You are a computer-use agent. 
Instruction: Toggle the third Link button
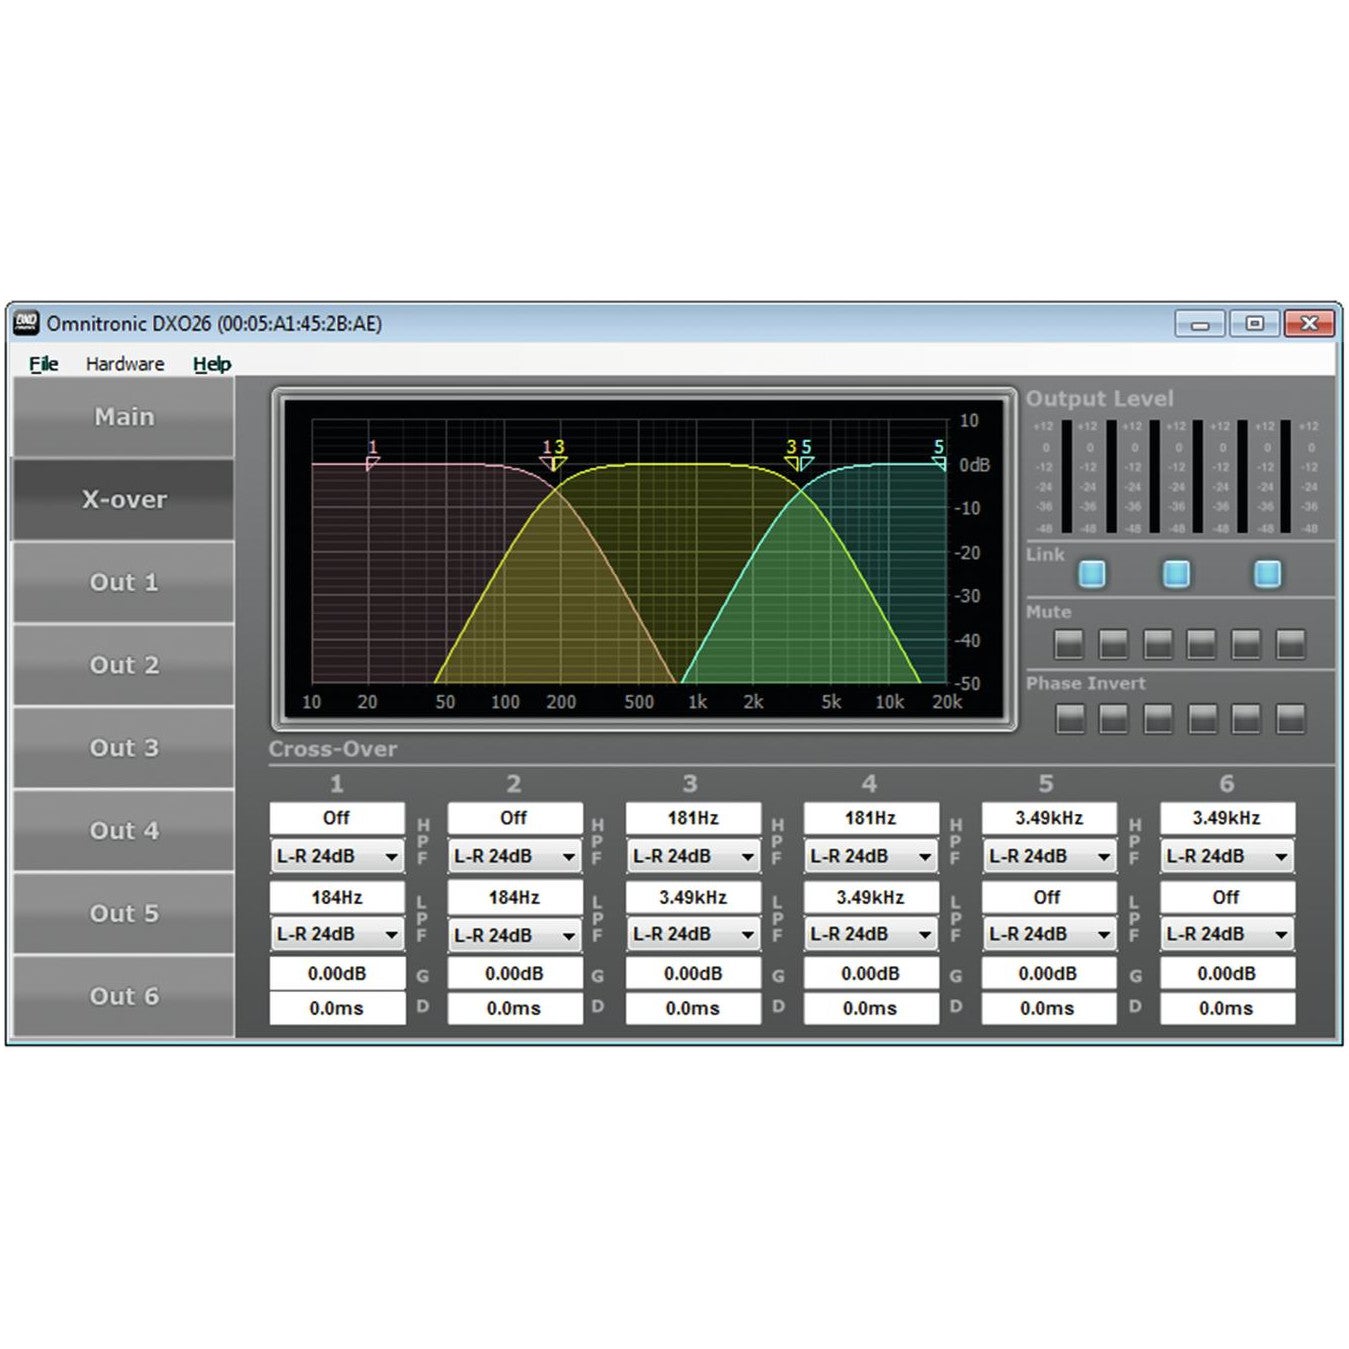(x=1267, y=574)
